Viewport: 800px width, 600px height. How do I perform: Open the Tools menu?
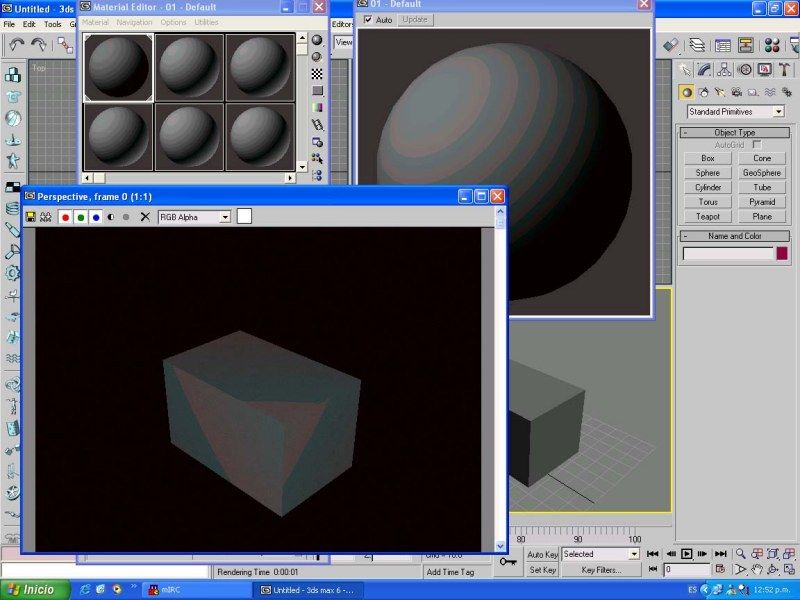tap(53, 24)
